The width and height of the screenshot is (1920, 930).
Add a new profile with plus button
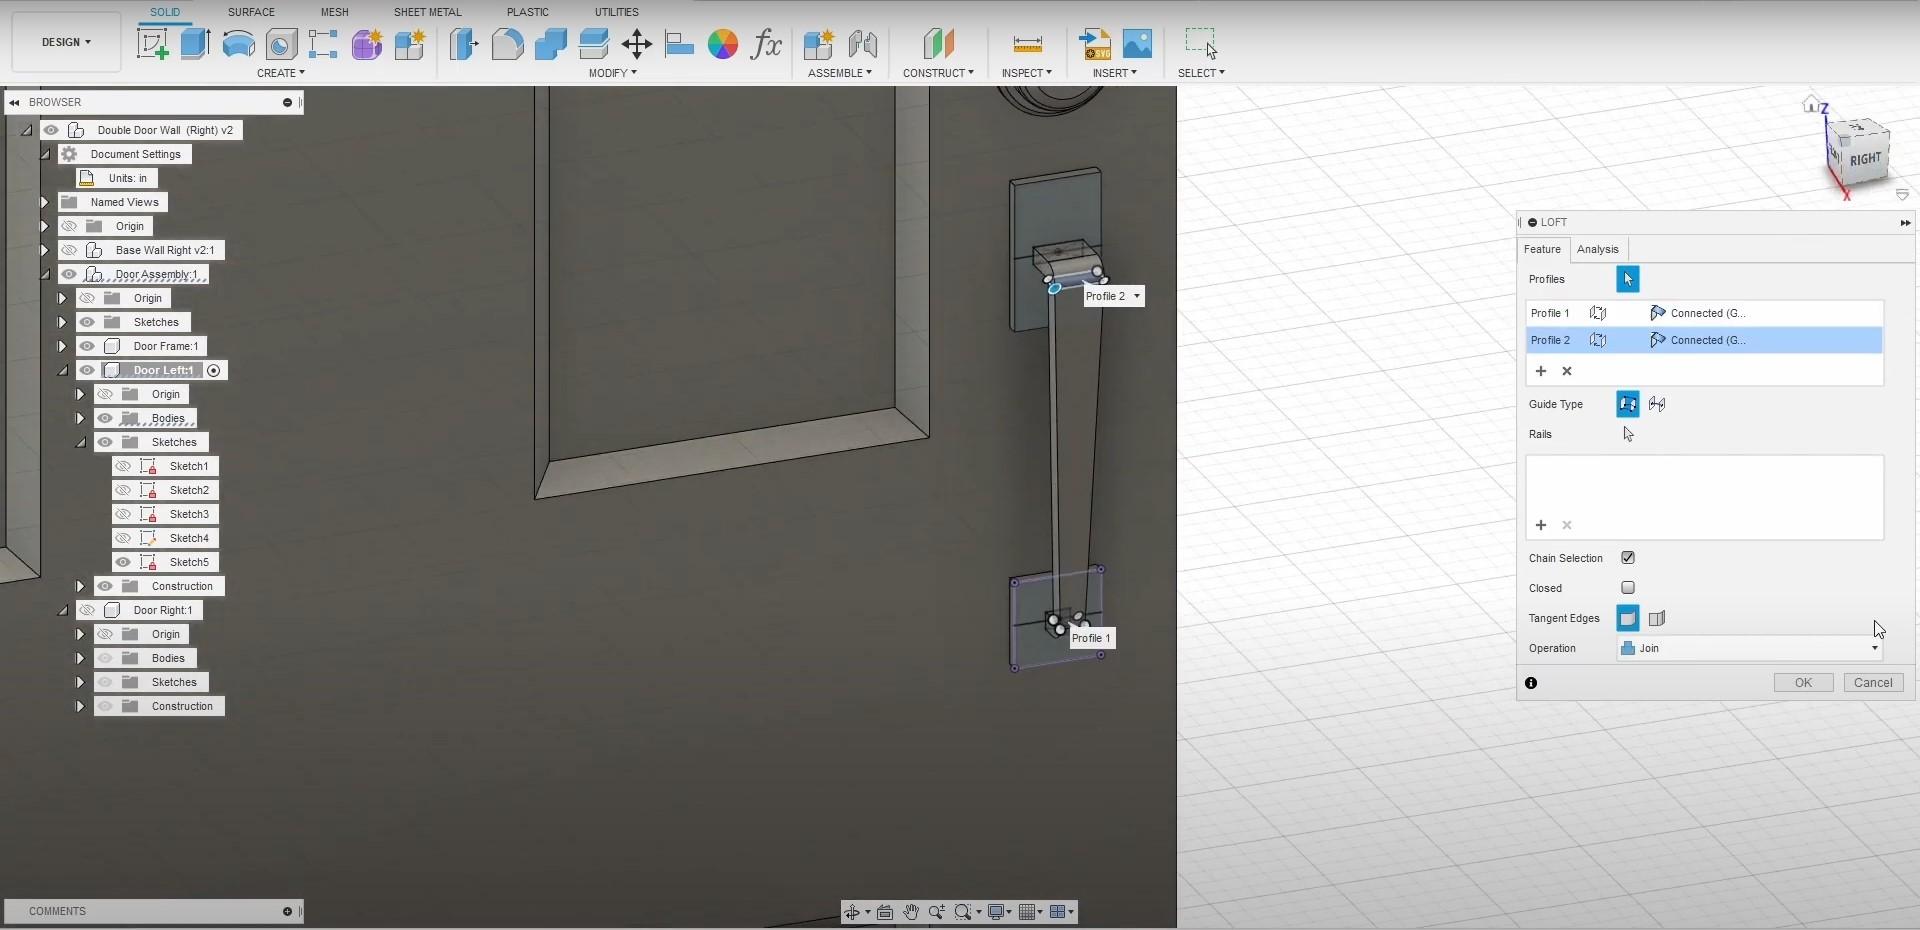click(1541, 371)
